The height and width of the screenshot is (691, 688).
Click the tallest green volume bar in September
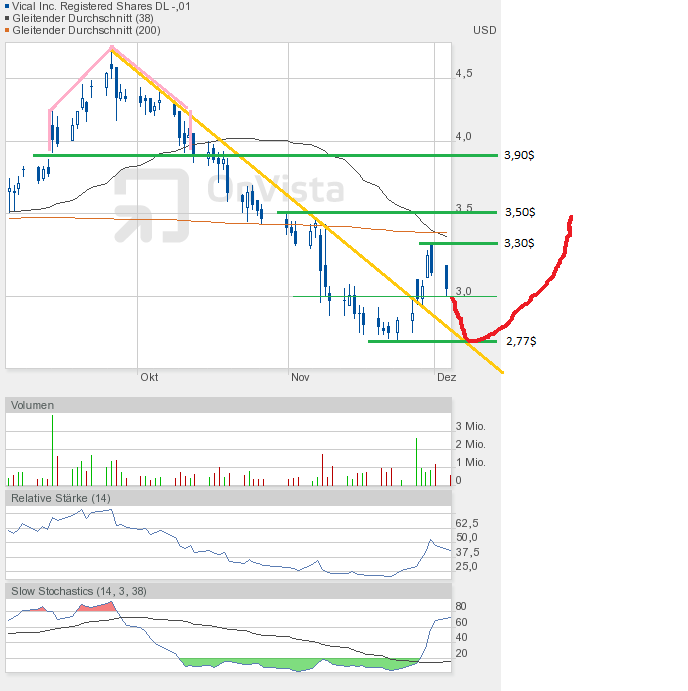(52, 450)
